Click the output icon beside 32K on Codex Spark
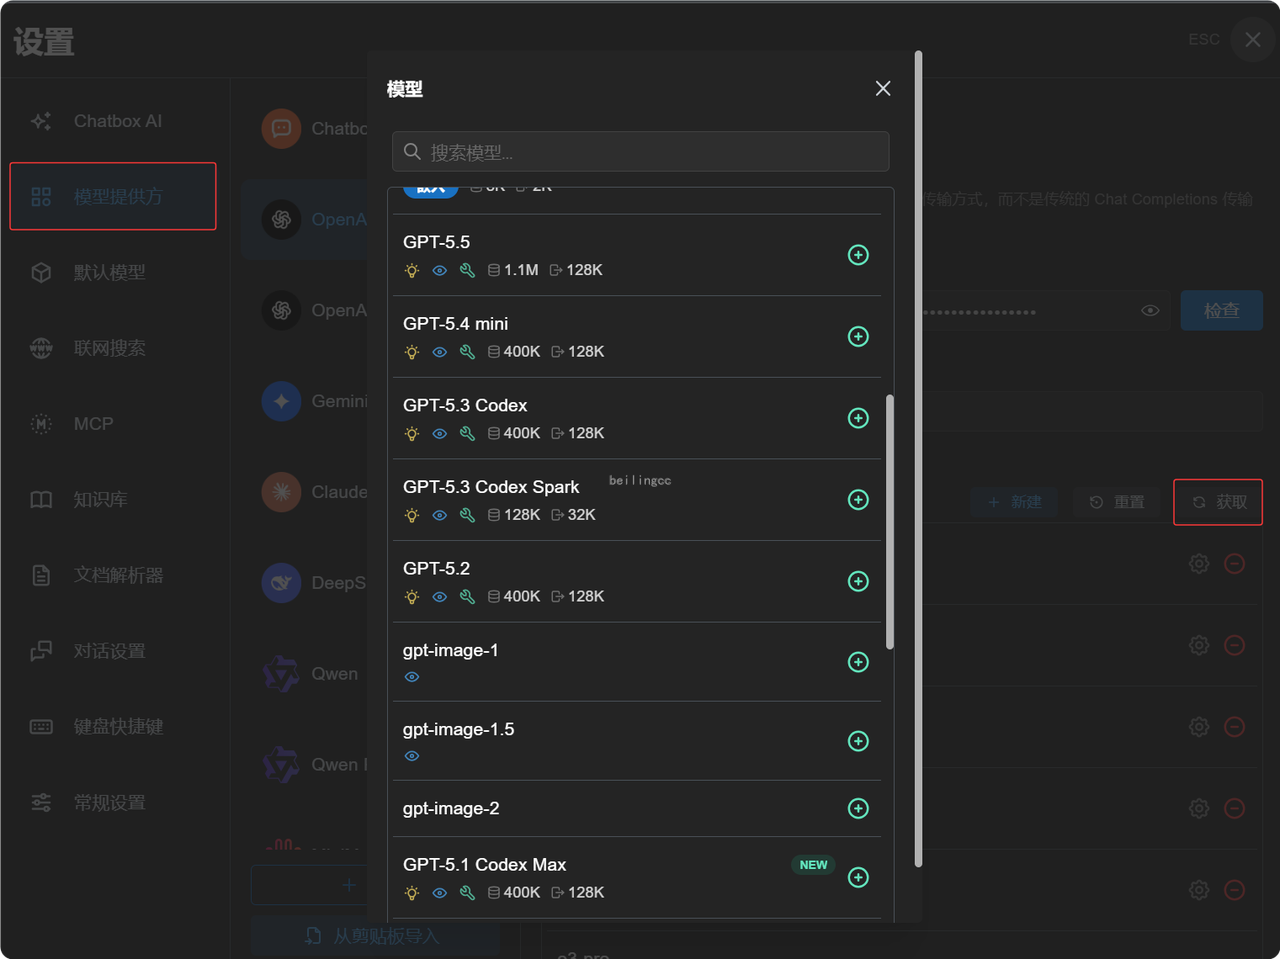This screenshot has width=1280, height=959. (557, 515)
